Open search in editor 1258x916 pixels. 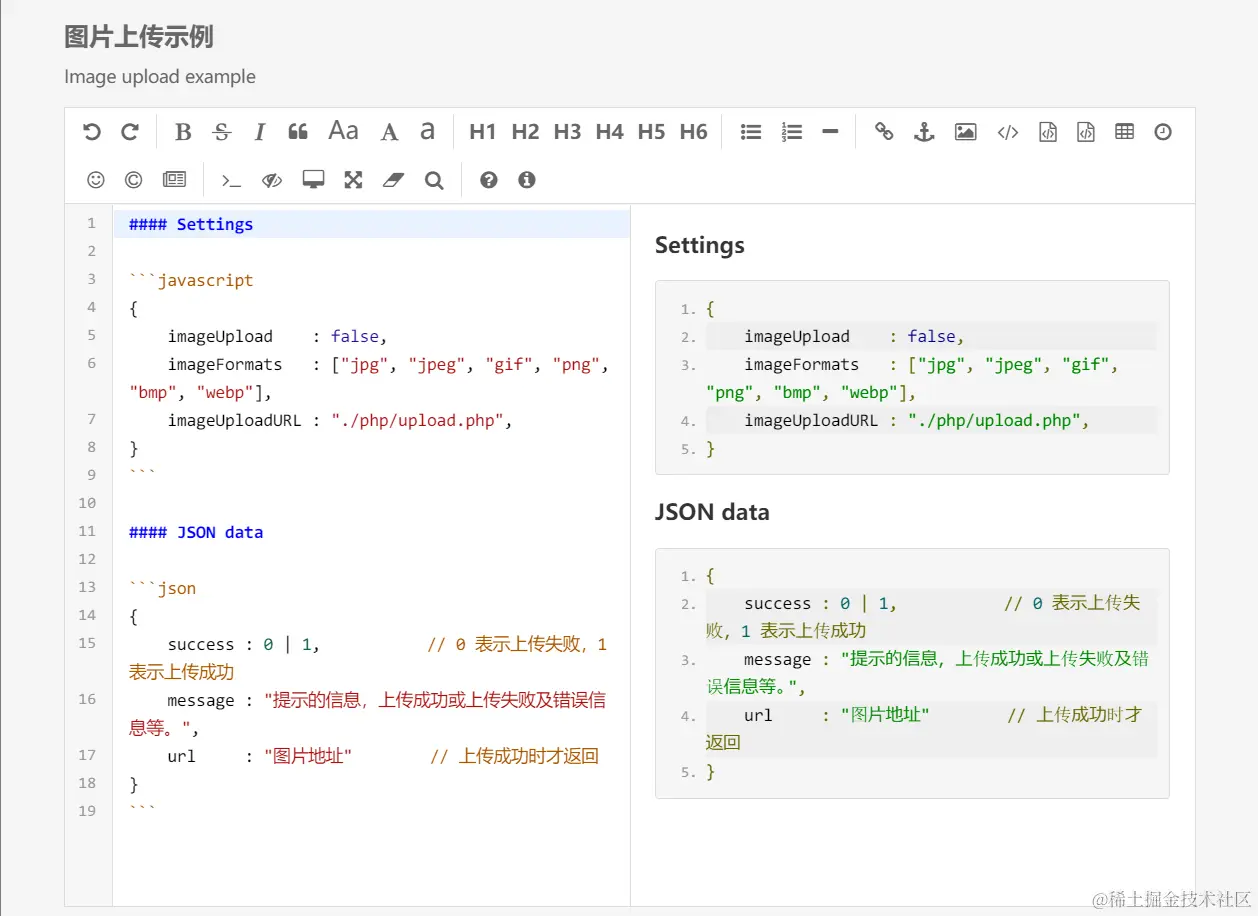click(434, 180)
